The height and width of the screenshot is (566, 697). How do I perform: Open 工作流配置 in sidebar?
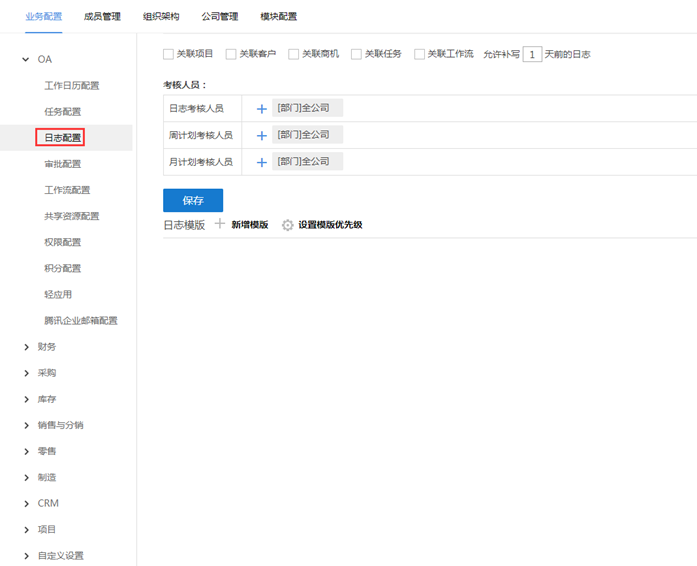[67, 190]
